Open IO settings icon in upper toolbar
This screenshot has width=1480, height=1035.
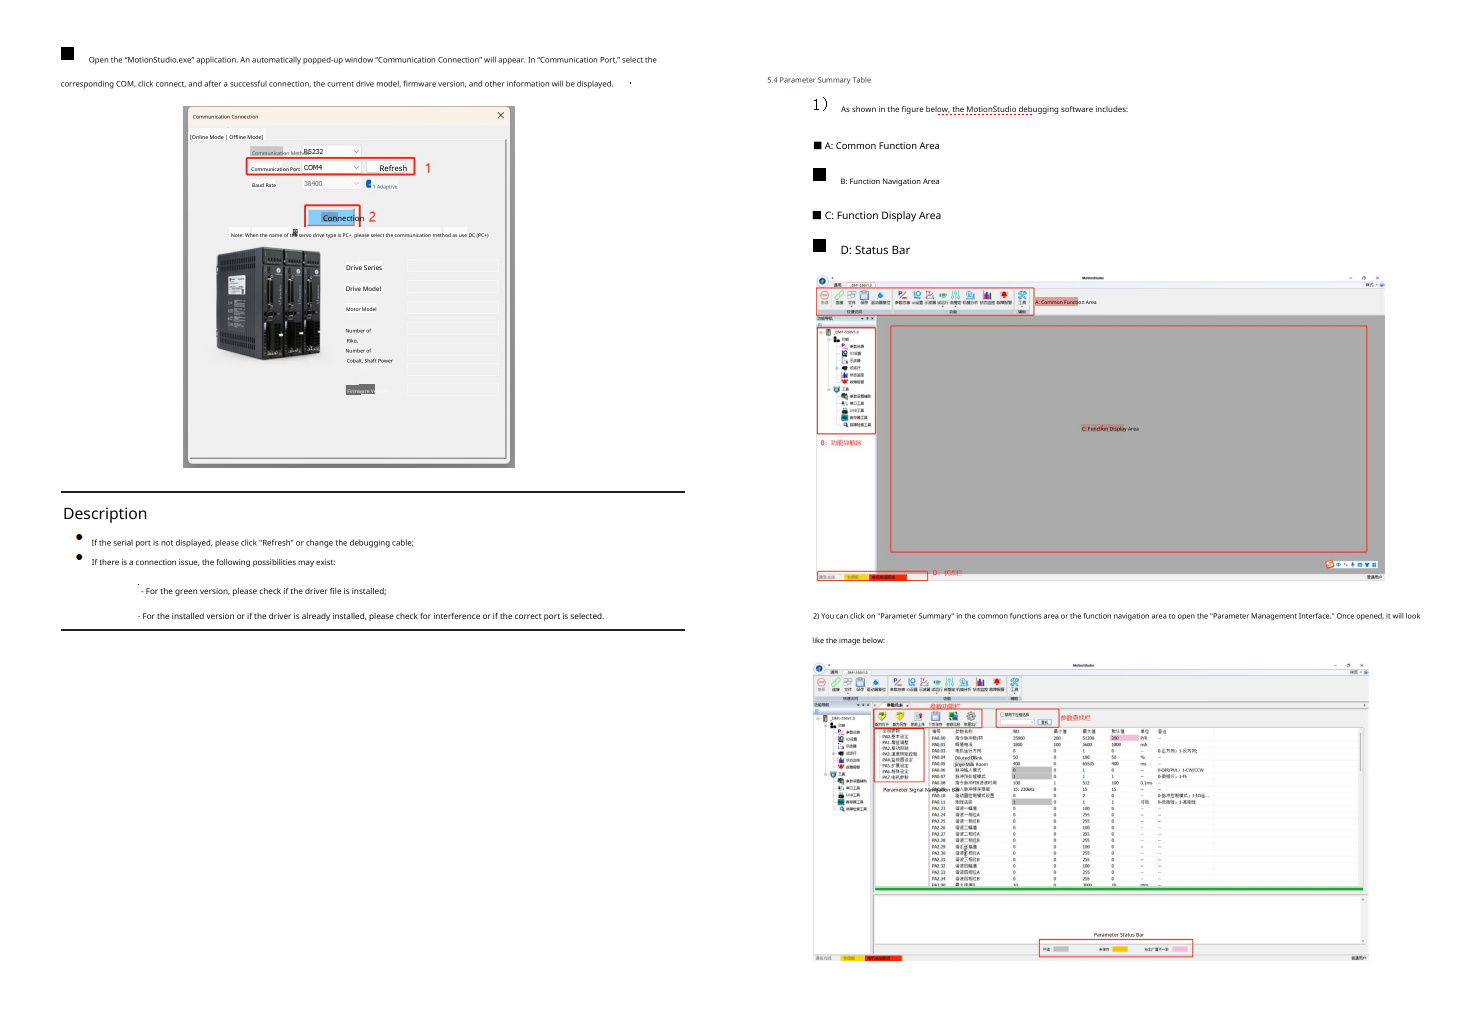(x=917, y=295)
